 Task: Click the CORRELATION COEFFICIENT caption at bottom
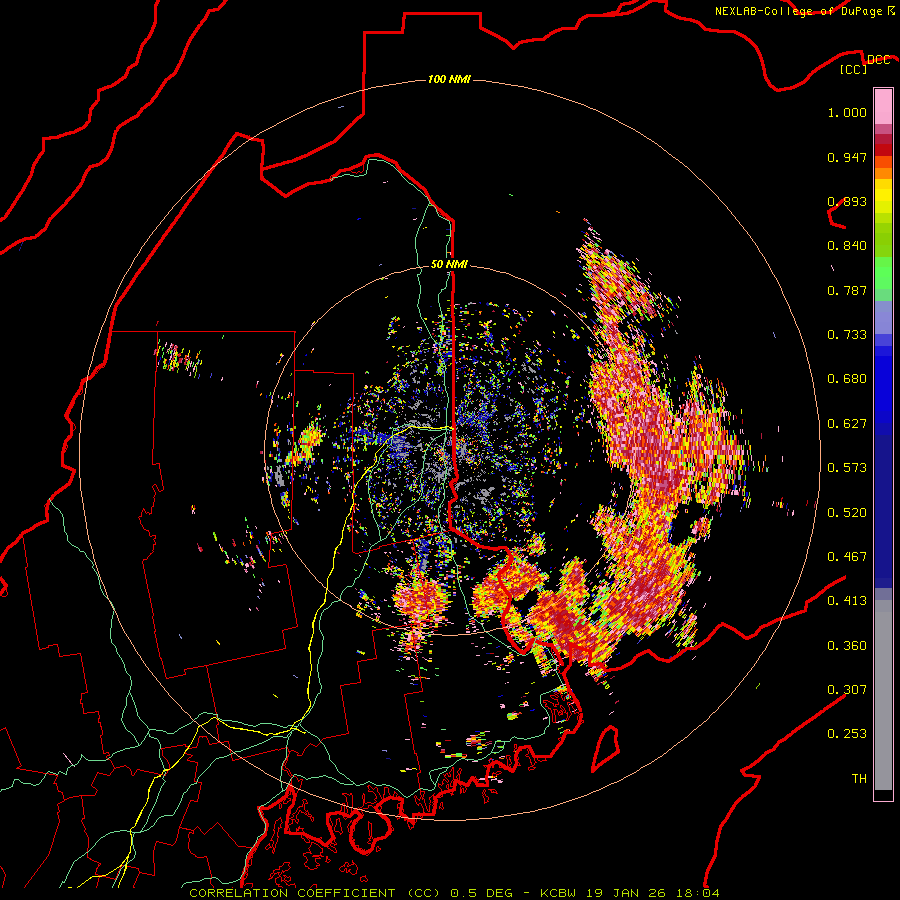pyautogui.click(x=454, y=893)
